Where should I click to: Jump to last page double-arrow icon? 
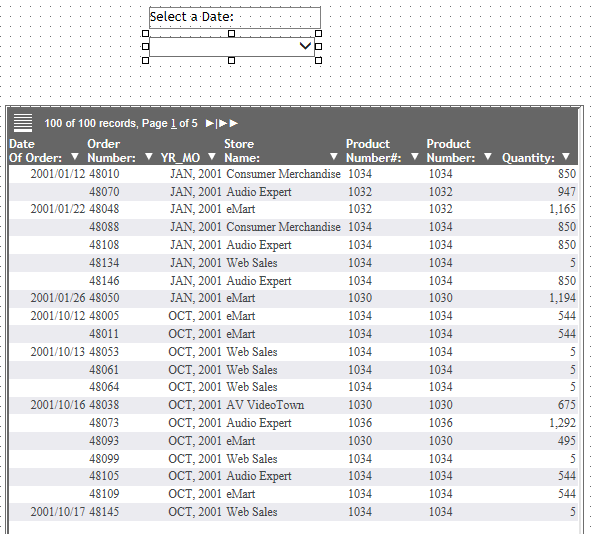coord(228,123)
